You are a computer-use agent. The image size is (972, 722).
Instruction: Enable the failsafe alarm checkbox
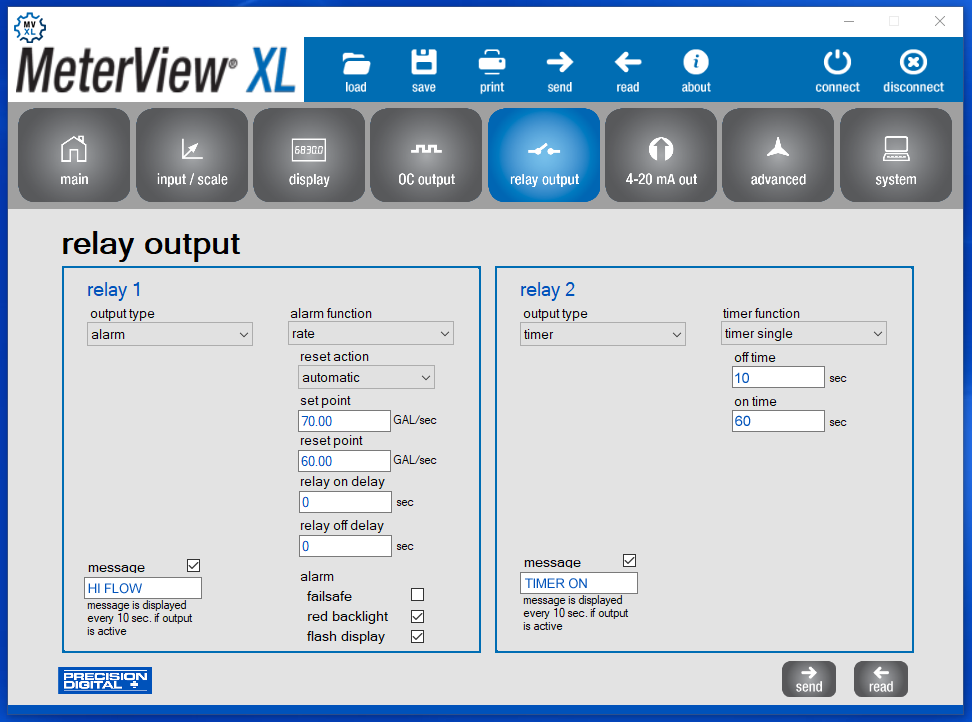point(418,595)
